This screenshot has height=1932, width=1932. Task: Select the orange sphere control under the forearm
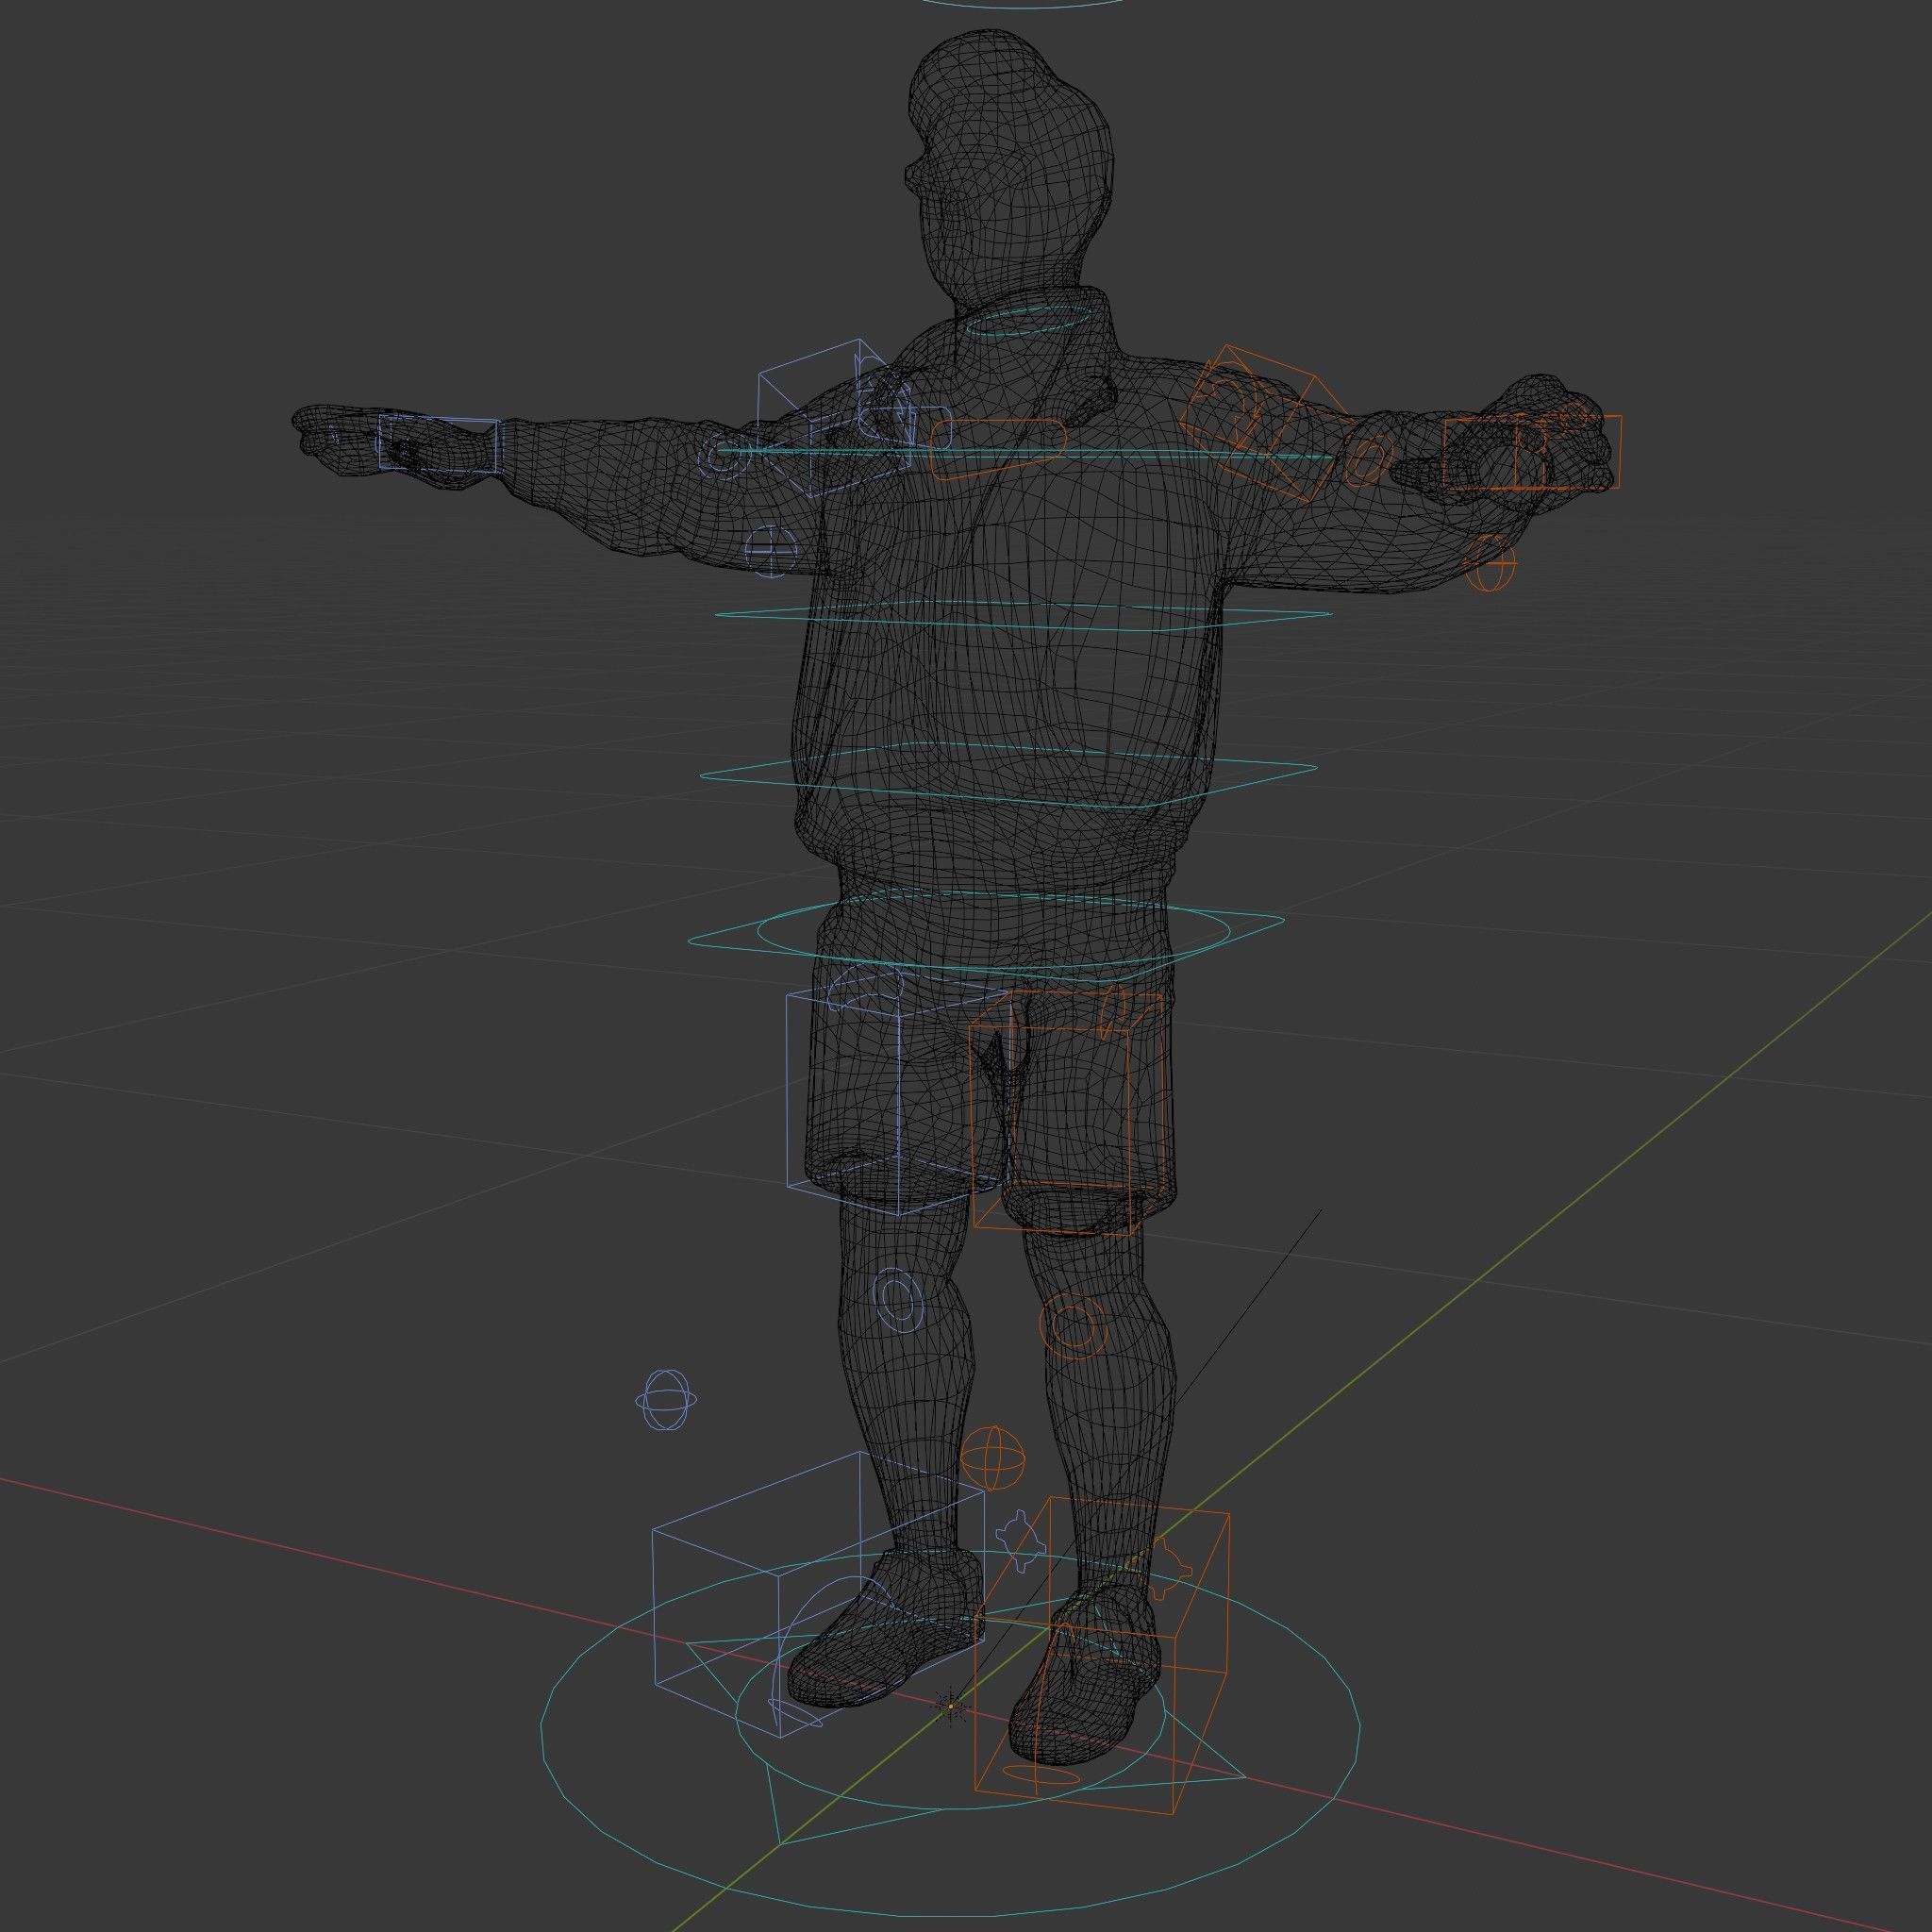tap(1489, 564)
